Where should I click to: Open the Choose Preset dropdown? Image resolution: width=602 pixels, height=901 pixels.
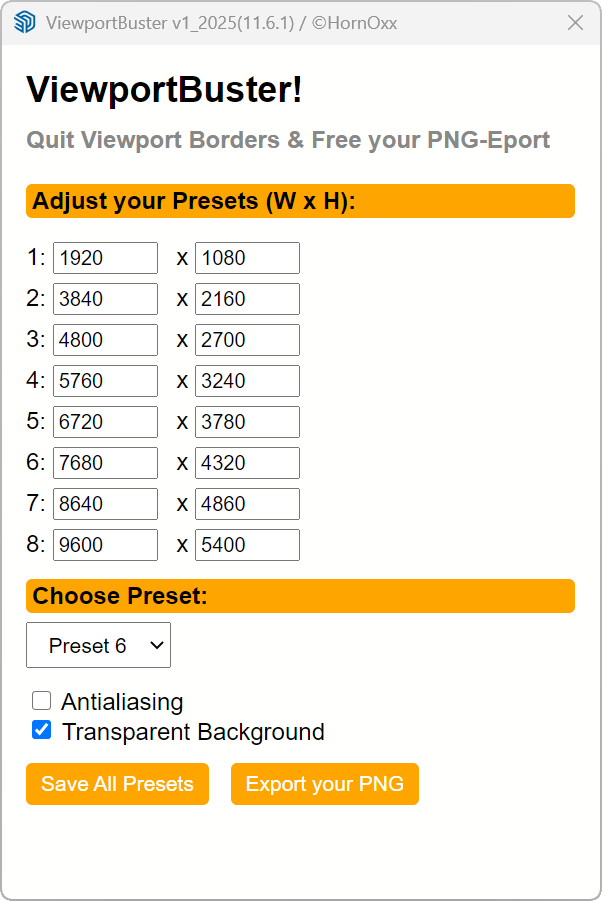(98, 645)
